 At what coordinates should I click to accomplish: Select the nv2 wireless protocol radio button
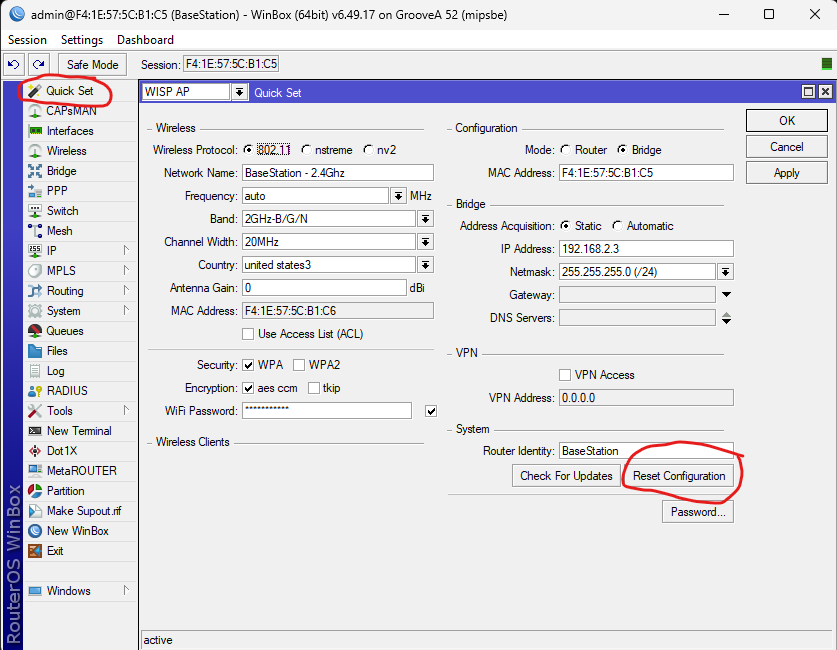[369, 150]
